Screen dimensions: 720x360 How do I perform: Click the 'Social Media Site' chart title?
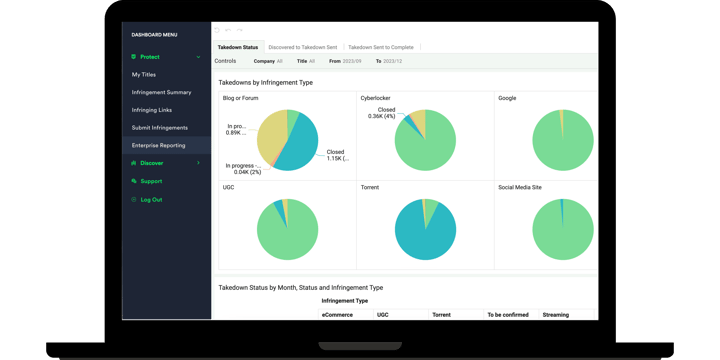pyautogui.click(x=520, y=187)
